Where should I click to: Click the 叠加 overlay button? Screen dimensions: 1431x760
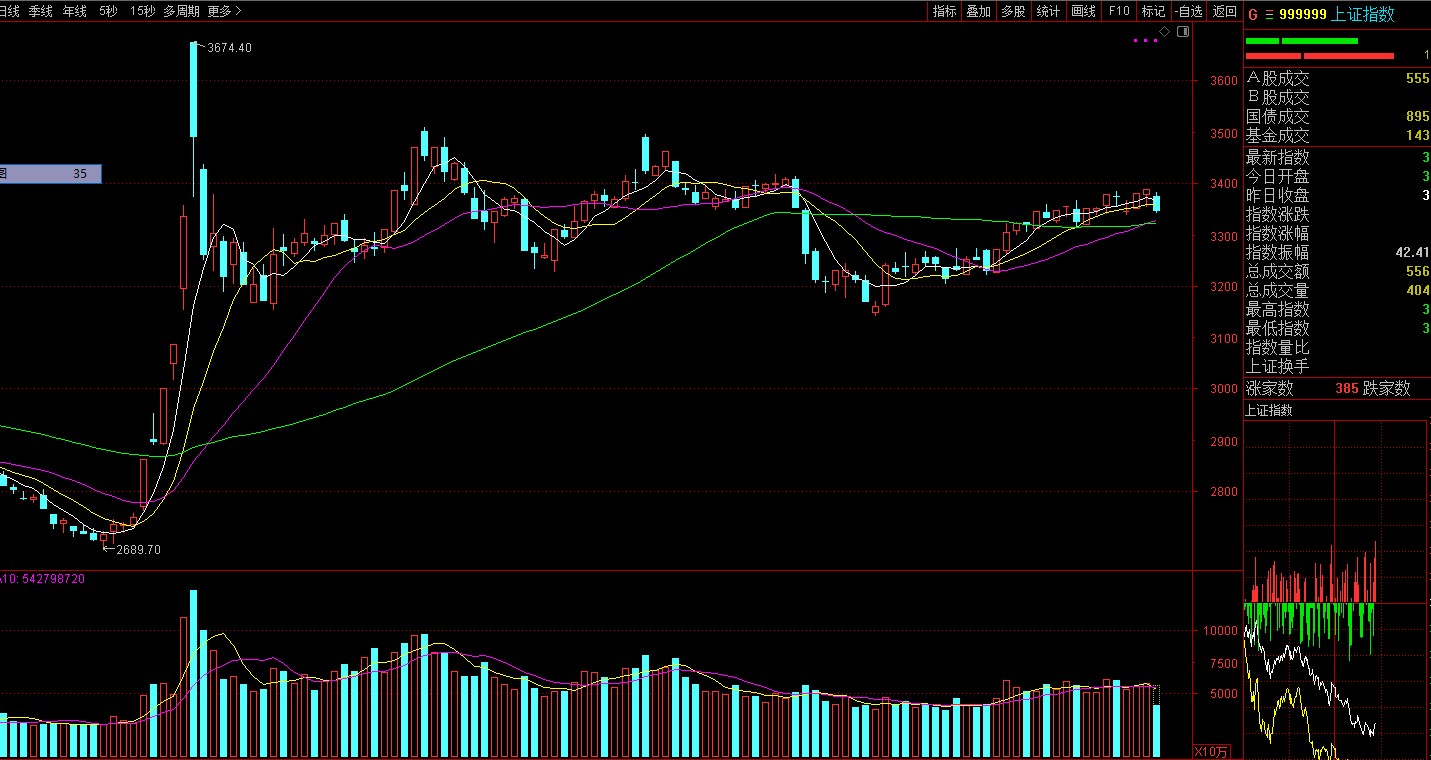(x=978, y=11)
